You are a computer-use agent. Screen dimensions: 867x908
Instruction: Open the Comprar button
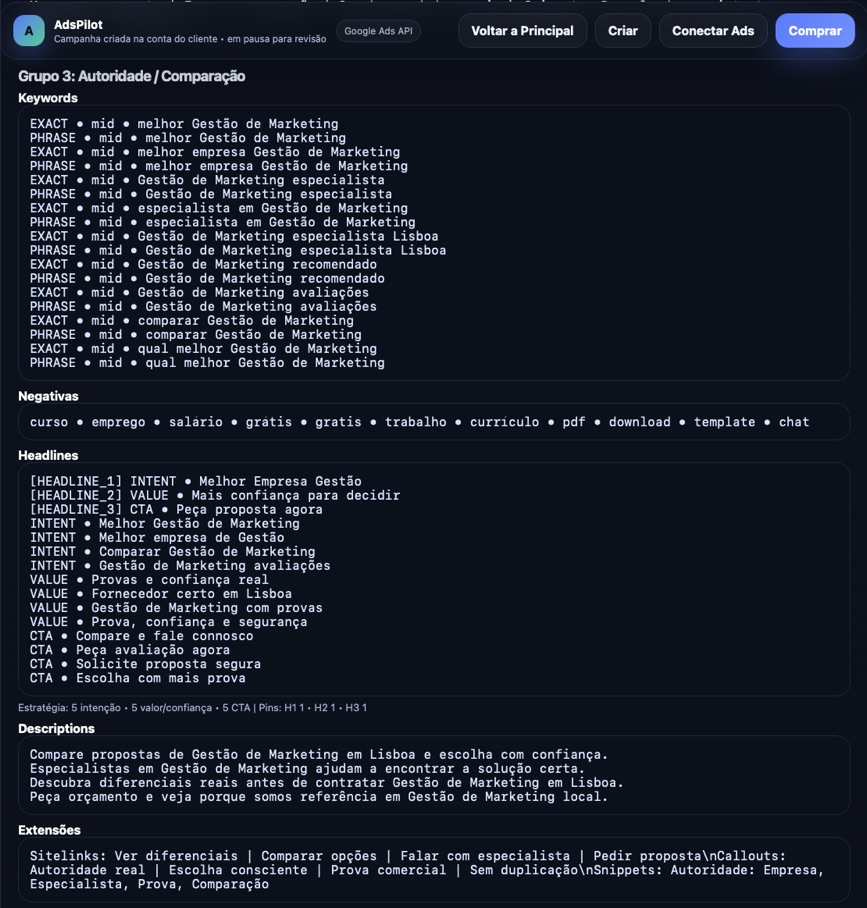click(814, 31)
